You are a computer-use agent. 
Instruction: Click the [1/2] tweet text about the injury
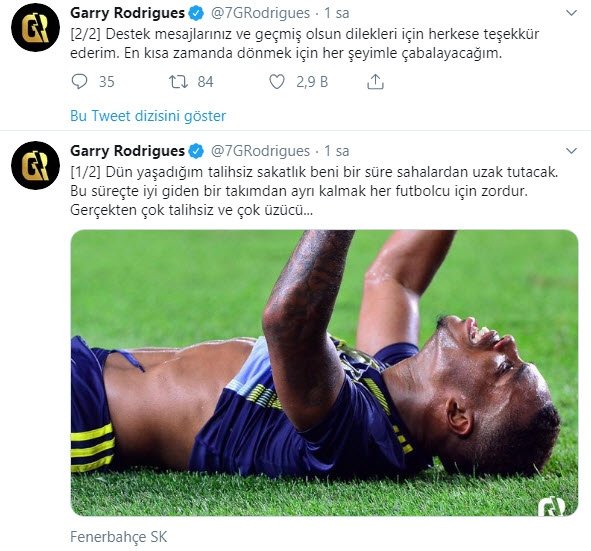pyautogui.click(x=314, y=191)
